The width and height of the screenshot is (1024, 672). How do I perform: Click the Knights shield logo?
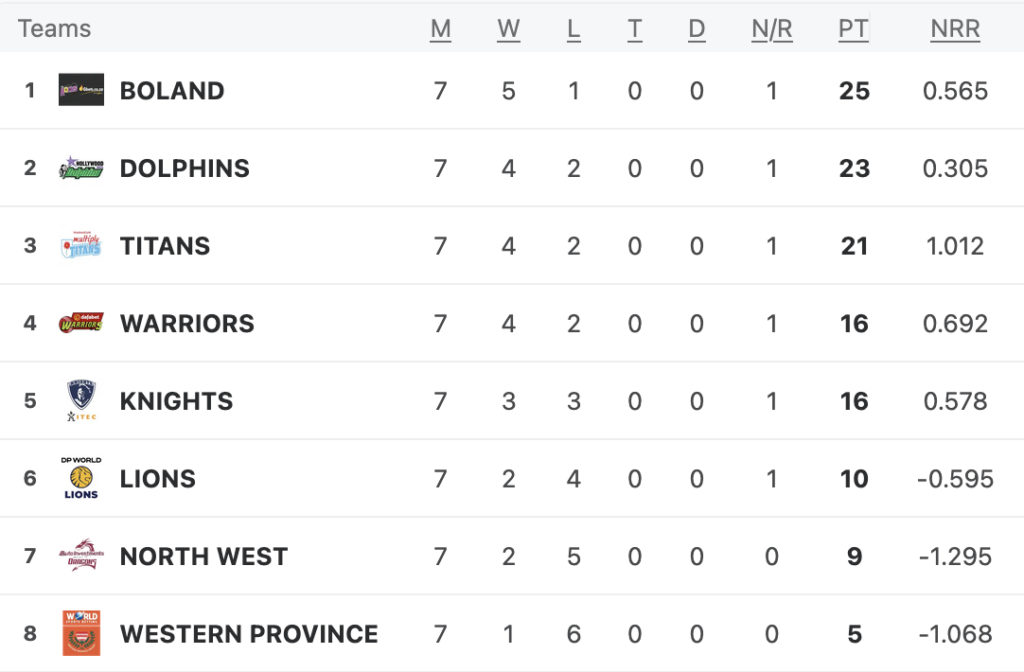tap(81, 400)
